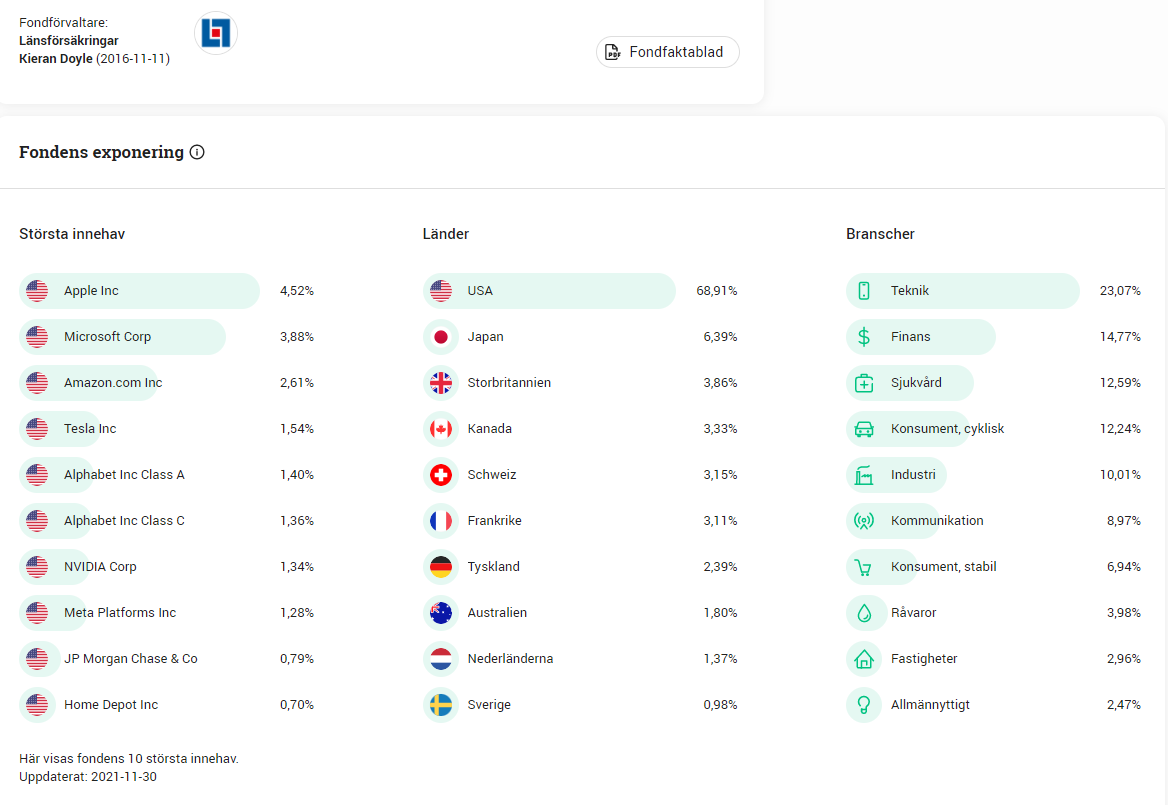
Task: Click the Fastigheter house icon
Action: [x=864, y=659]
